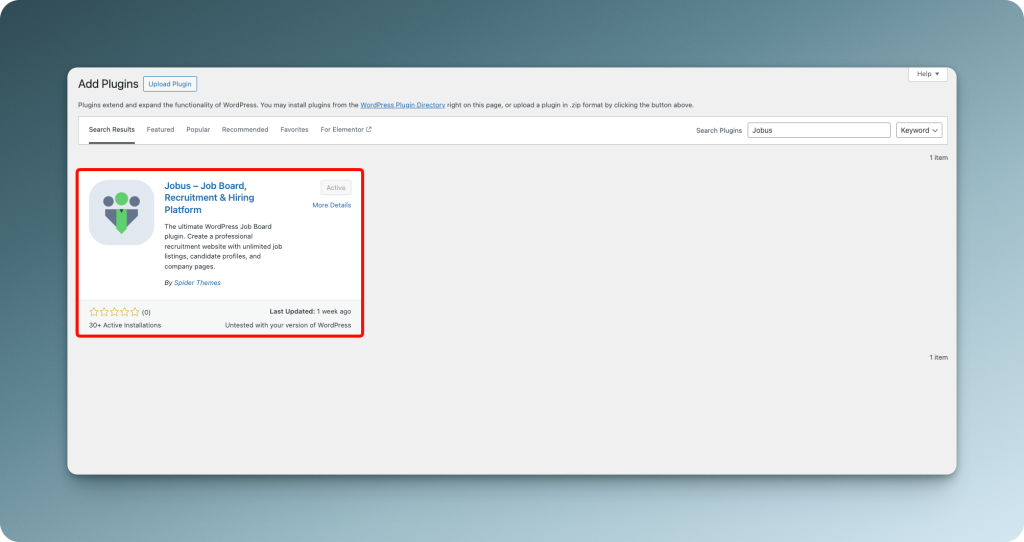This screenshot has height=542, width=1024.
Task: Open the Keyword search type dropdown
Action: [x=919, y=130]
